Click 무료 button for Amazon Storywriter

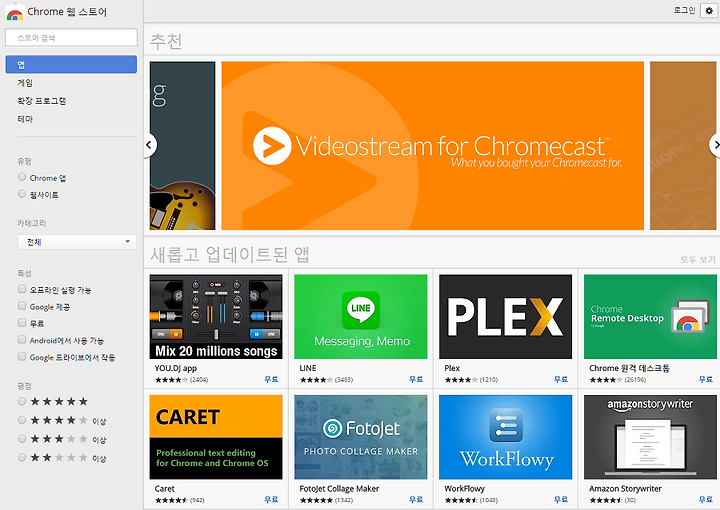coord(706,499)
